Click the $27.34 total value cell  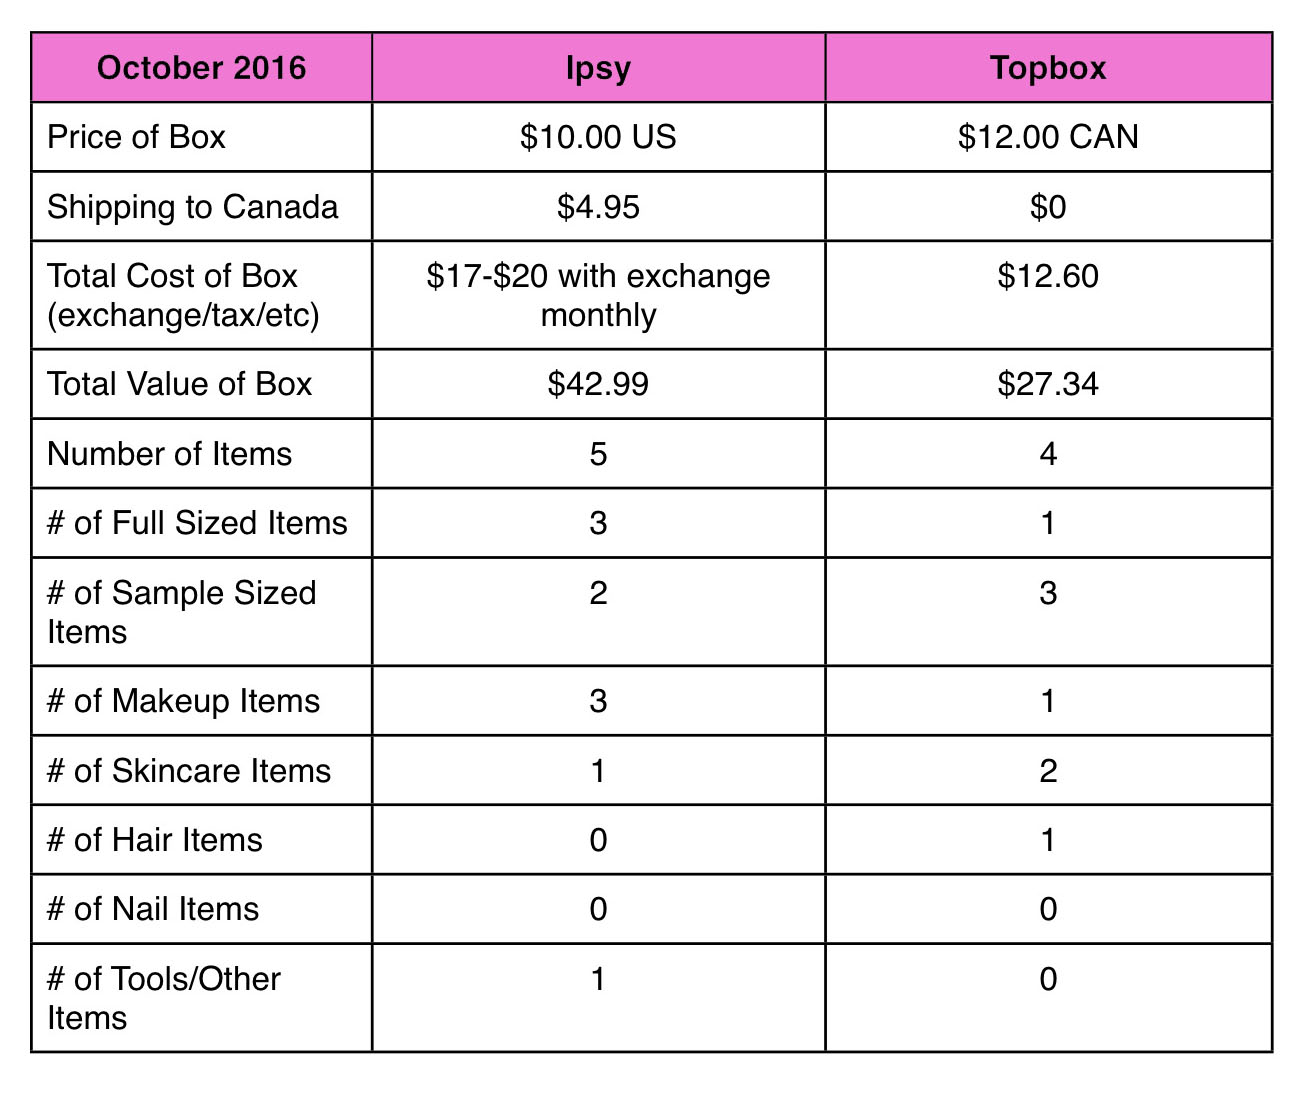pyautogui.click(x=1048, y=384)
